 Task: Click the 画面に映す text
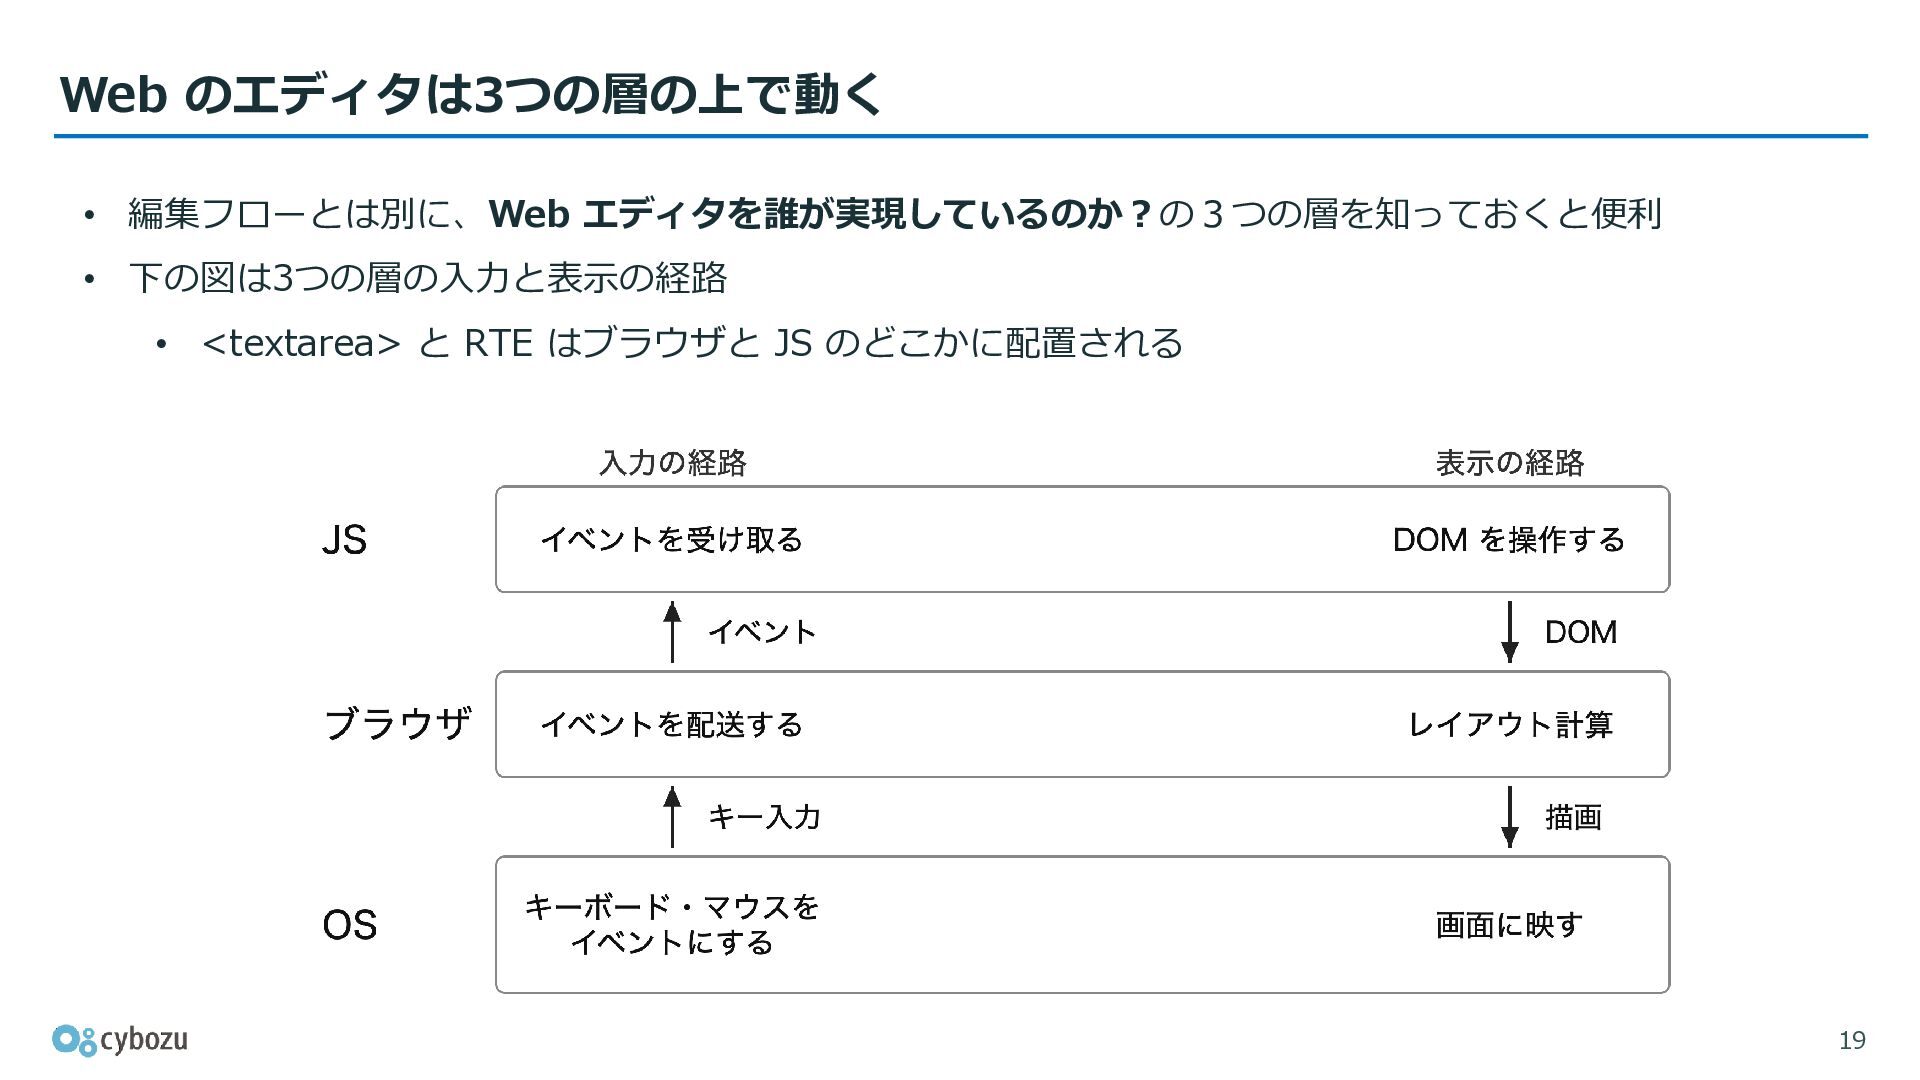1509,925
